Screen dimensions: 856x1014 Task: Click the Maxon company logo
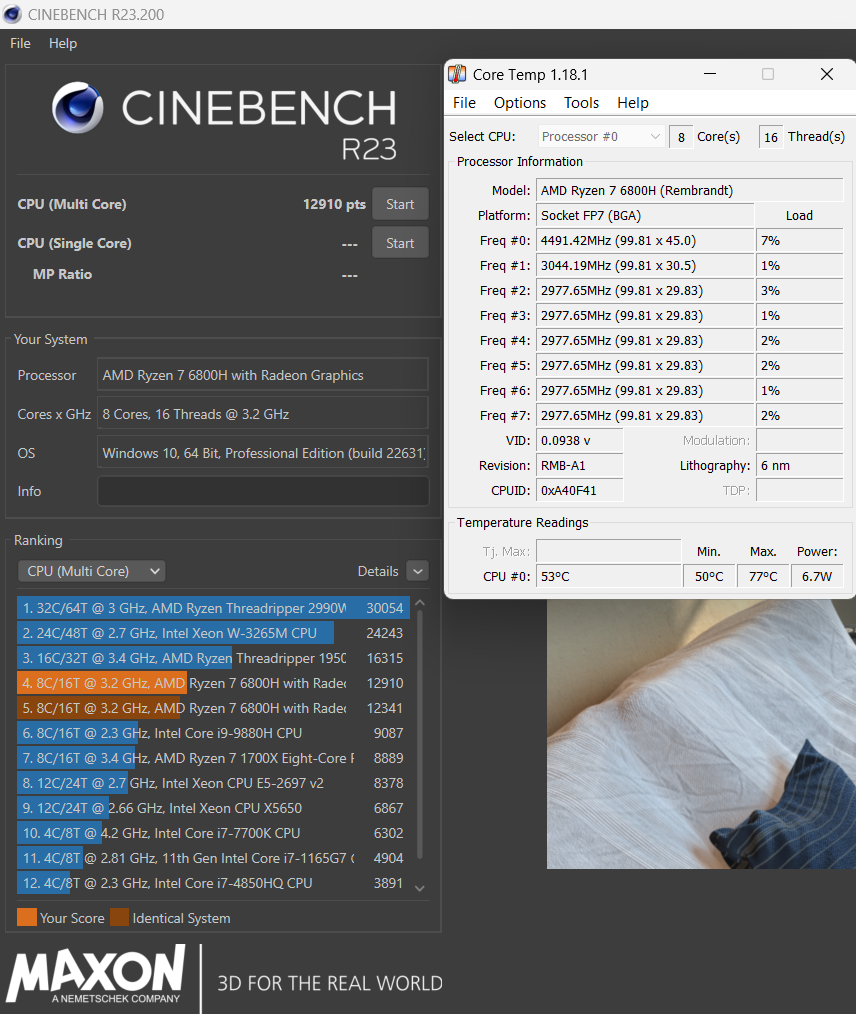[96, 975]
